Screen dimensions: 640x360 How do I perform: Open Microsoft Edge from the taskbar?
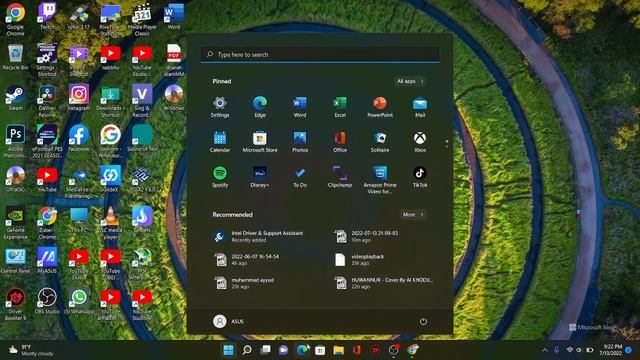point(302,350)
